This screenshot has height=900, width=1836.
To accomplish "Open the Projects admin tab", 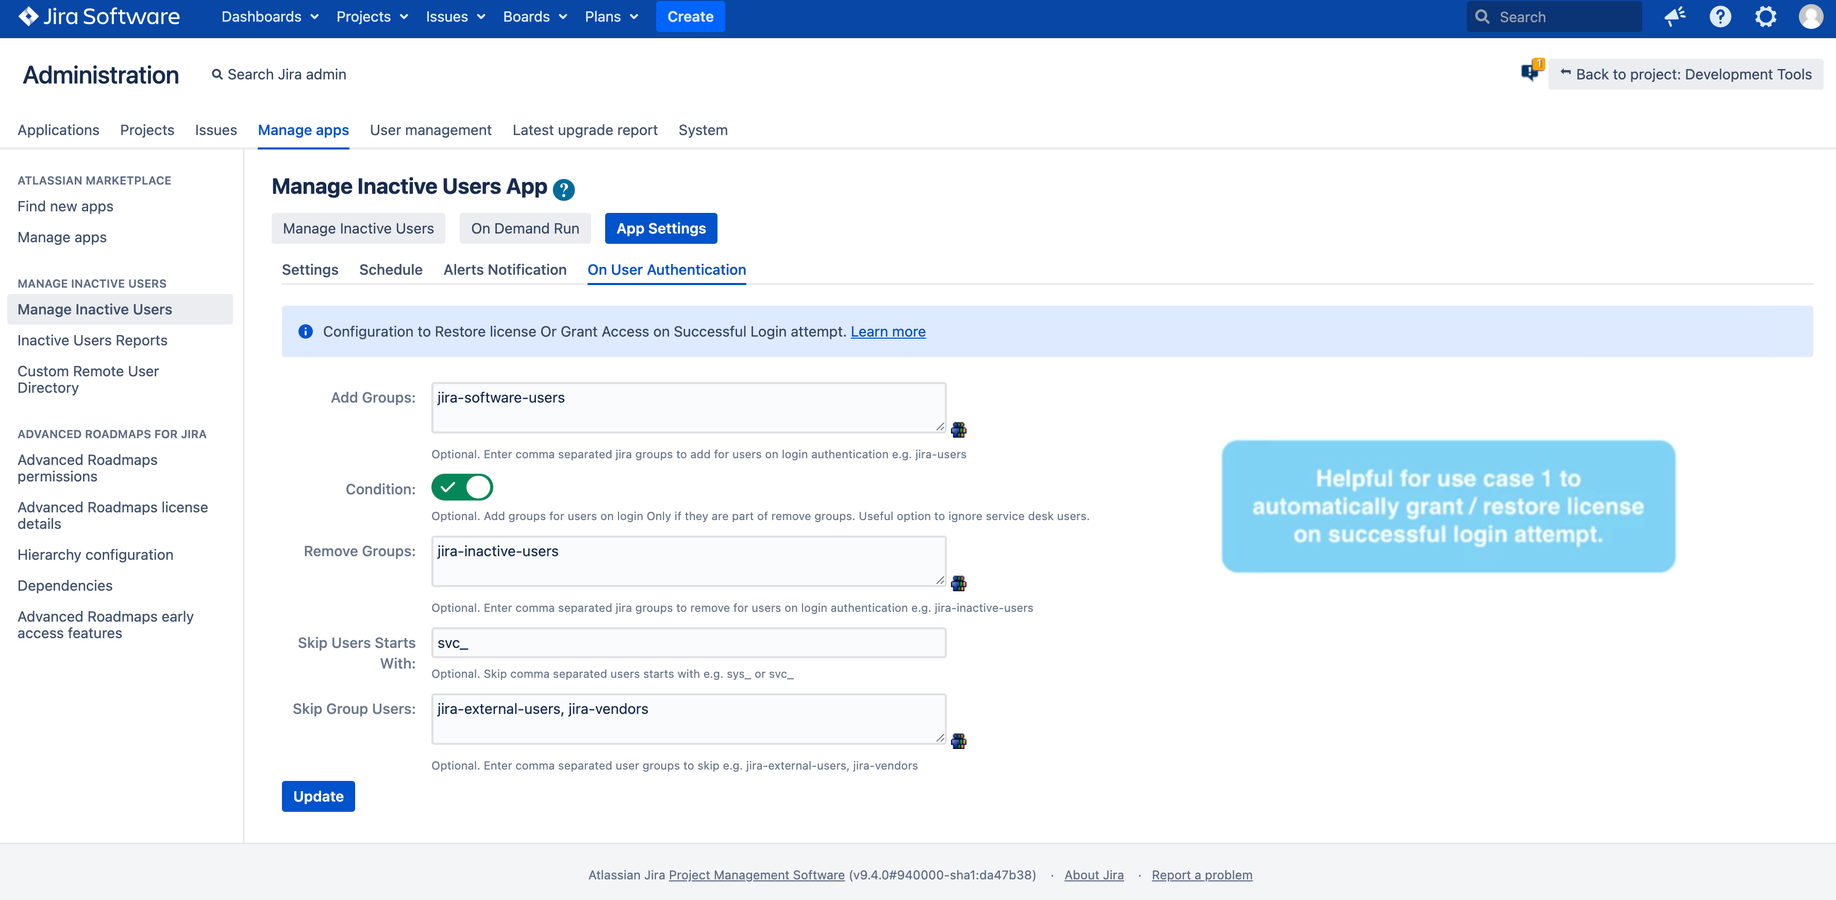I will [x=147, y=130].
